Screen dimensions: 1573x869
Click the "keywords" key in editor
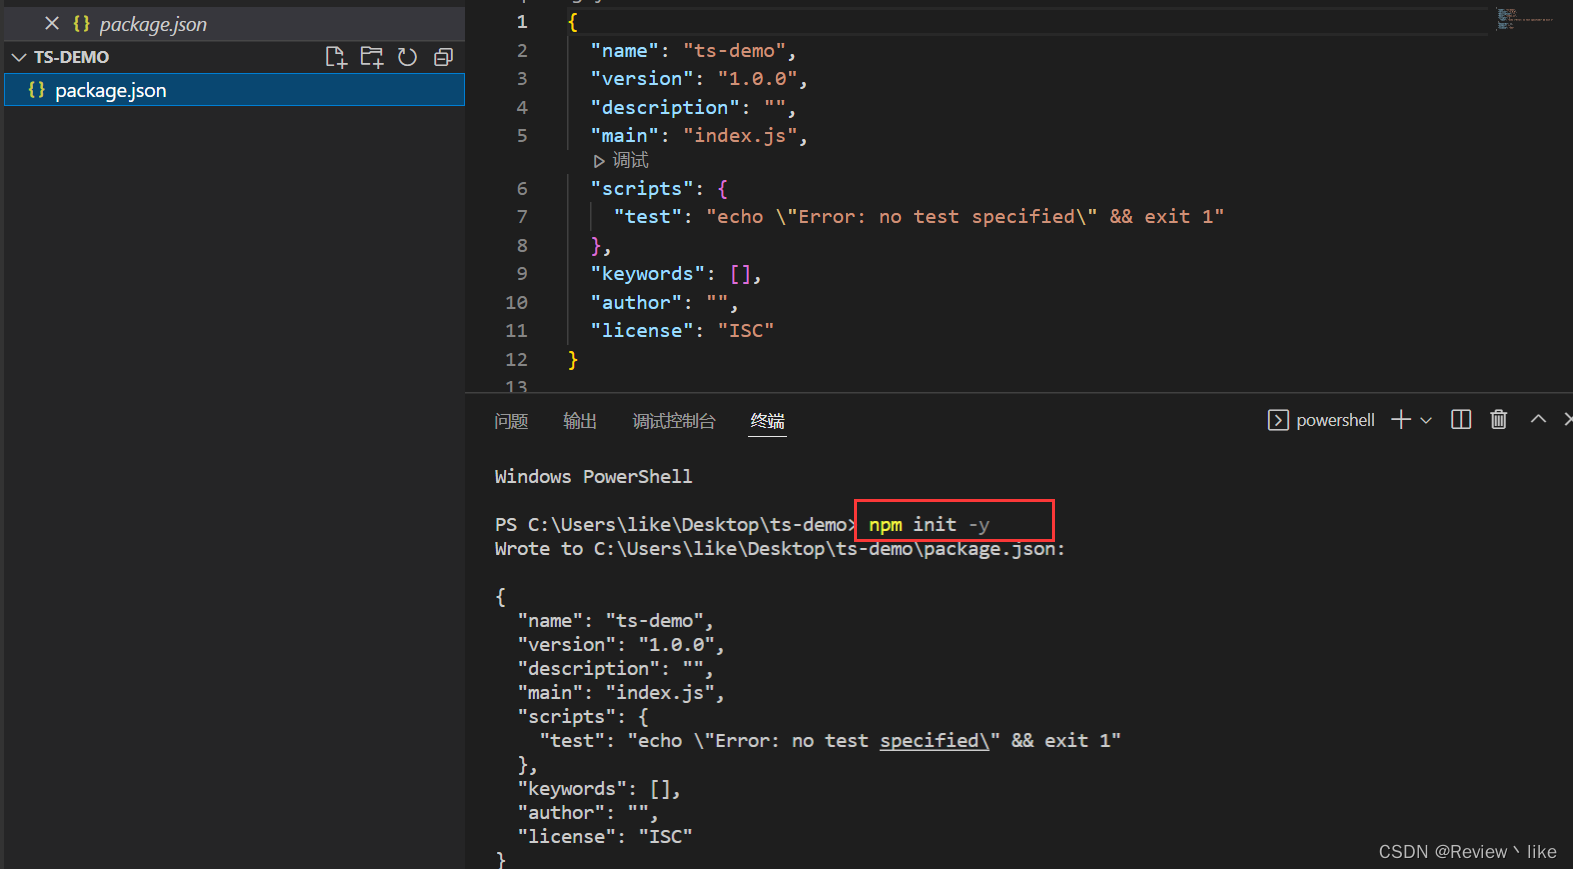(x=648, y=273)
